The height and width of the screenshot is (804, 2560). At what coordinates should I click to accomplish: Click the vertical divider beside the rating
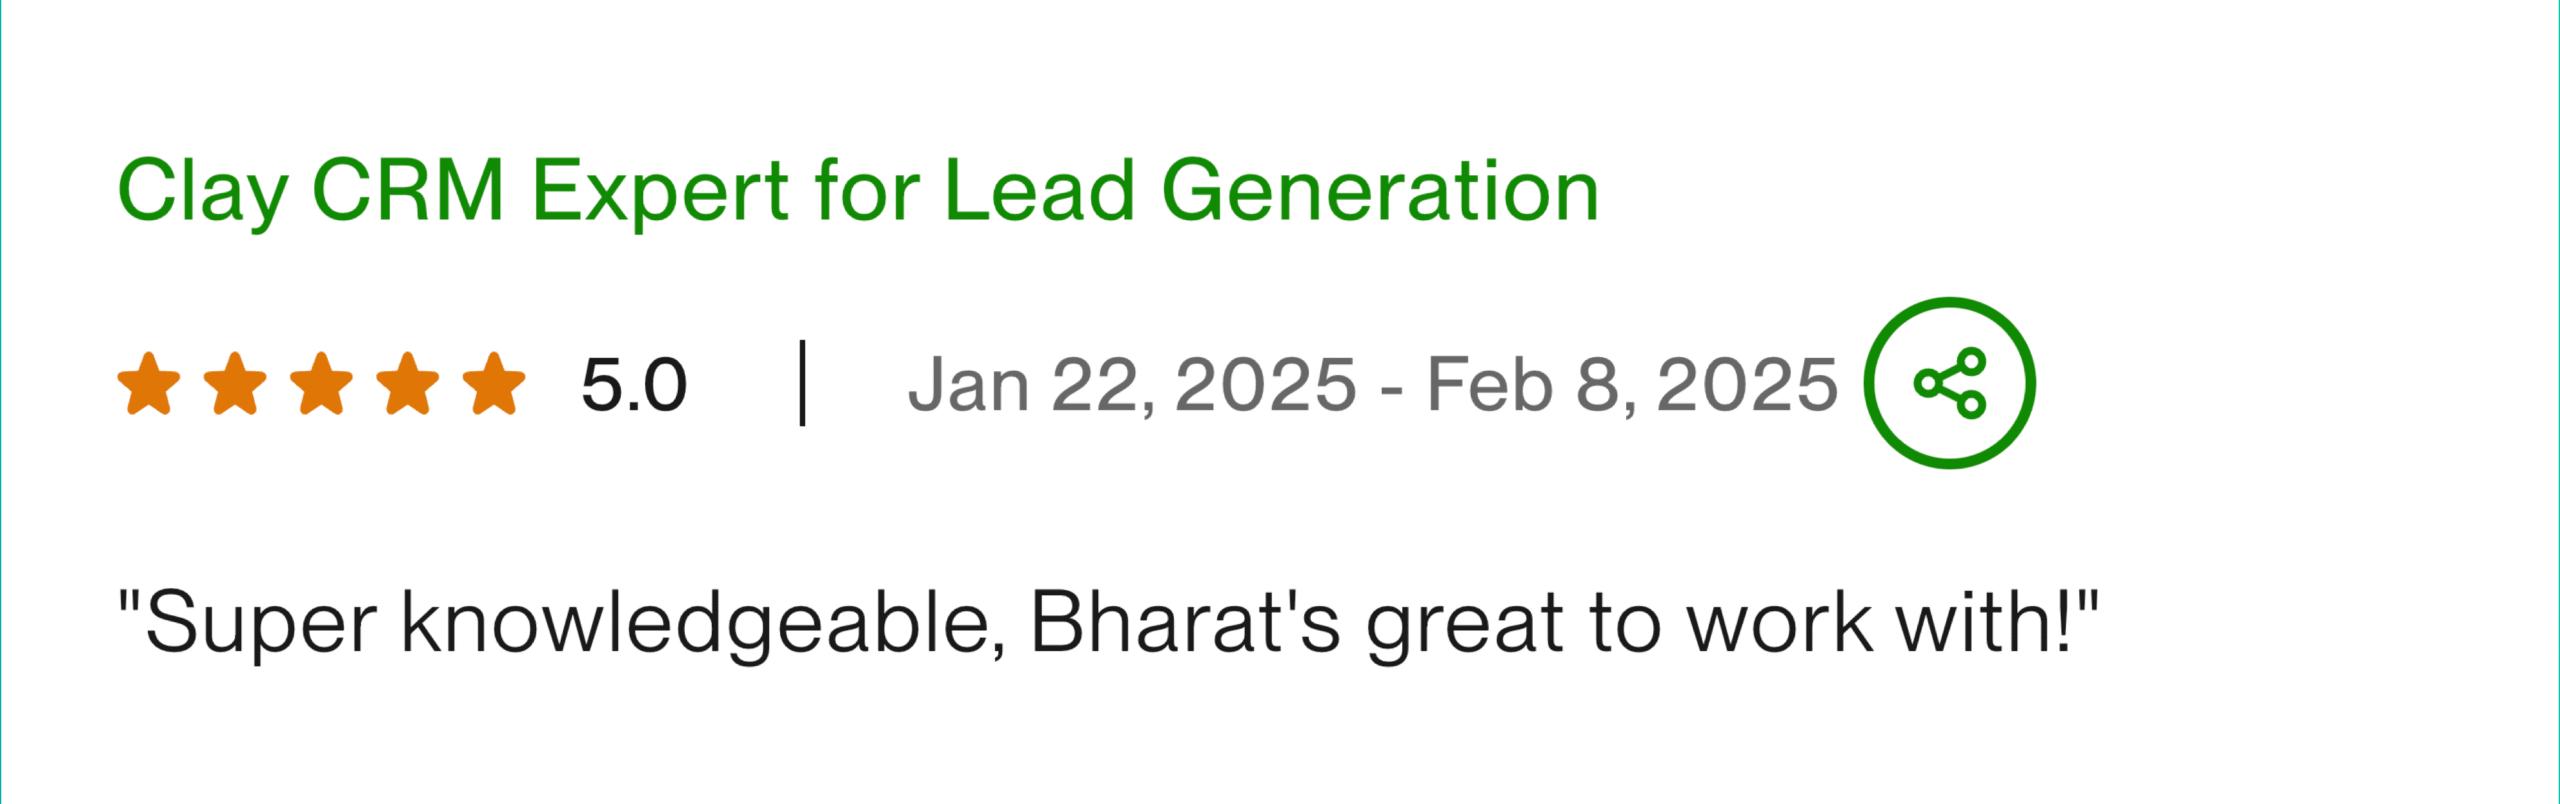coord(802,383)
